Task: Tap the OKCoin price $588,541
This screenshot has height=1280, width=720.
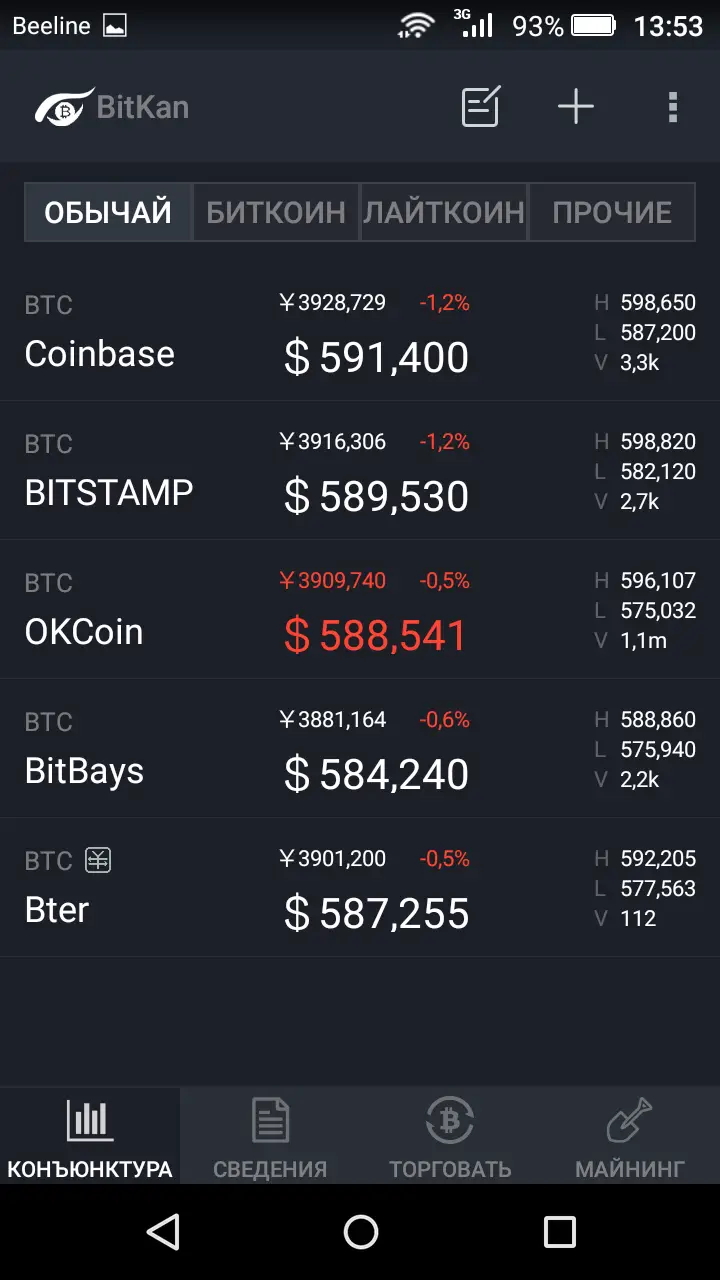Action: point(376,636)
